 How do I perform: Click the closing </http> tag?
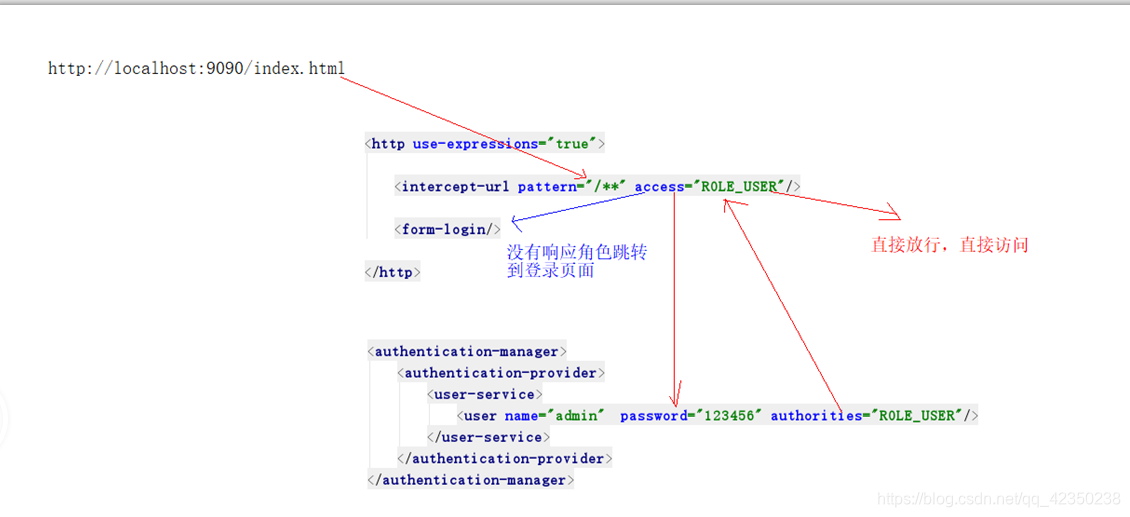(393, 273)
